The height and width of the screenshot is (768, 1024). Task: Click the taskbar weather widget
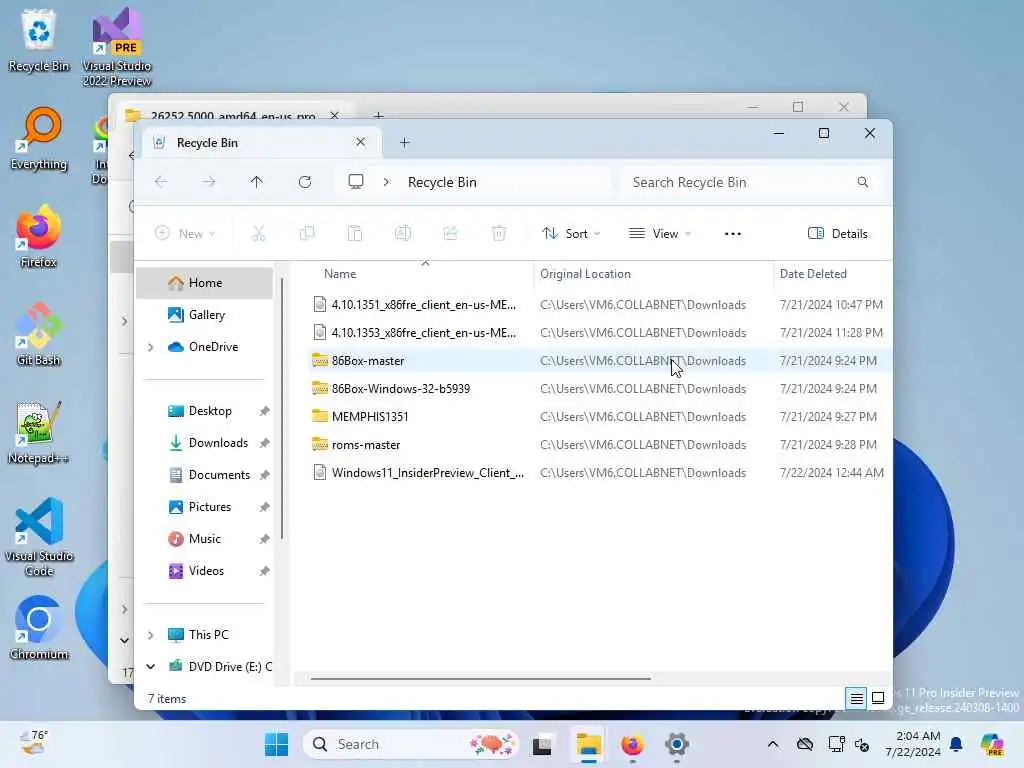(34, 743)
